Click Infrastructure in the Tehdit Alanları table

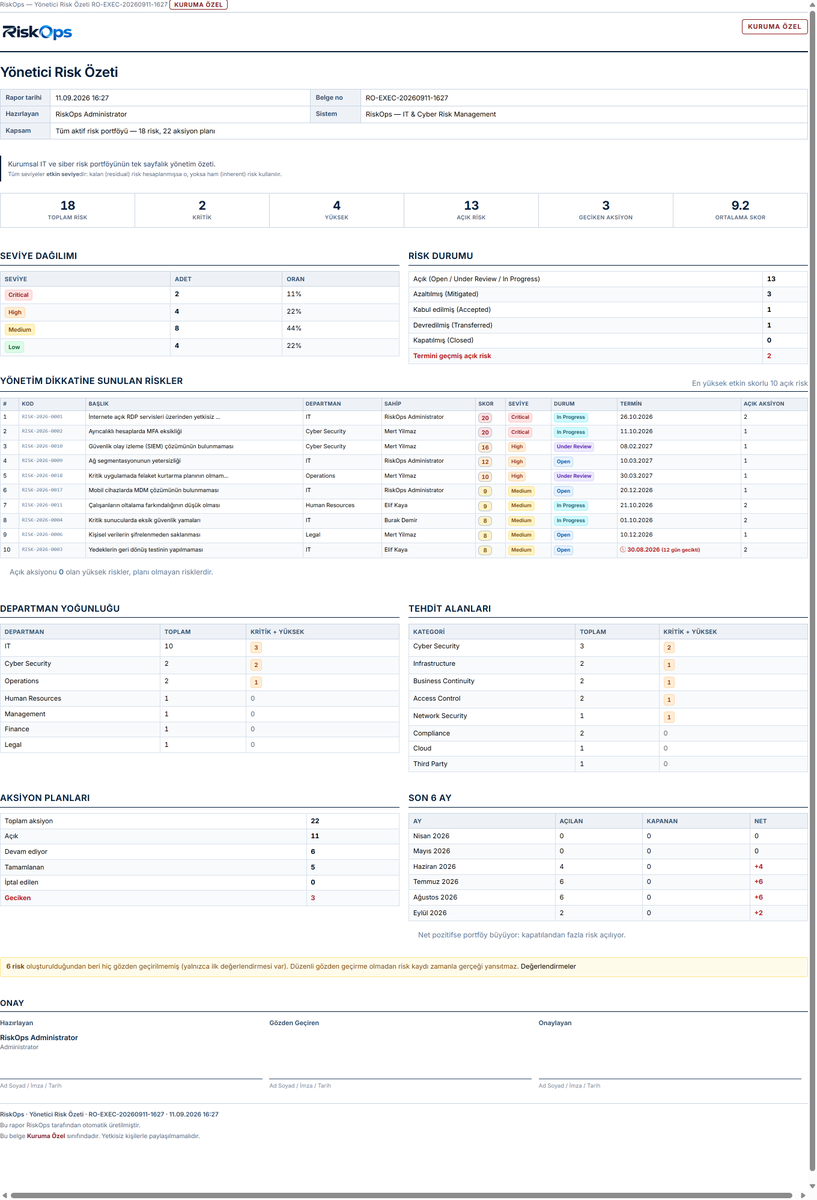434,664
